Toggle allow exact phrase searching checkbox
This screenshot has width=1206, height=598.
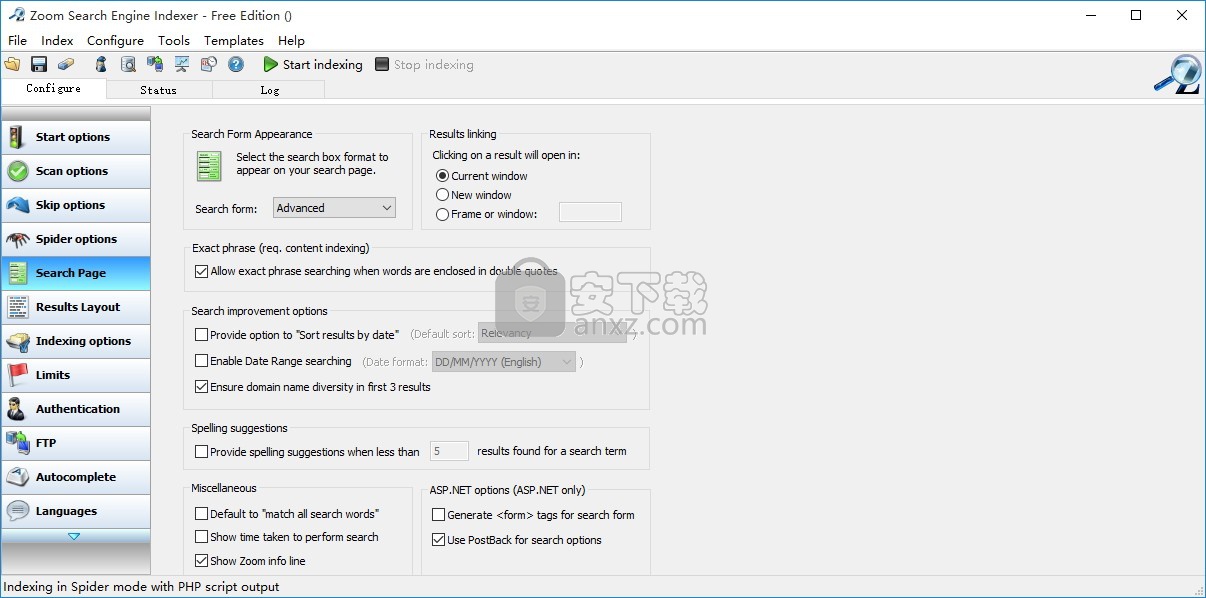(202, 271)
